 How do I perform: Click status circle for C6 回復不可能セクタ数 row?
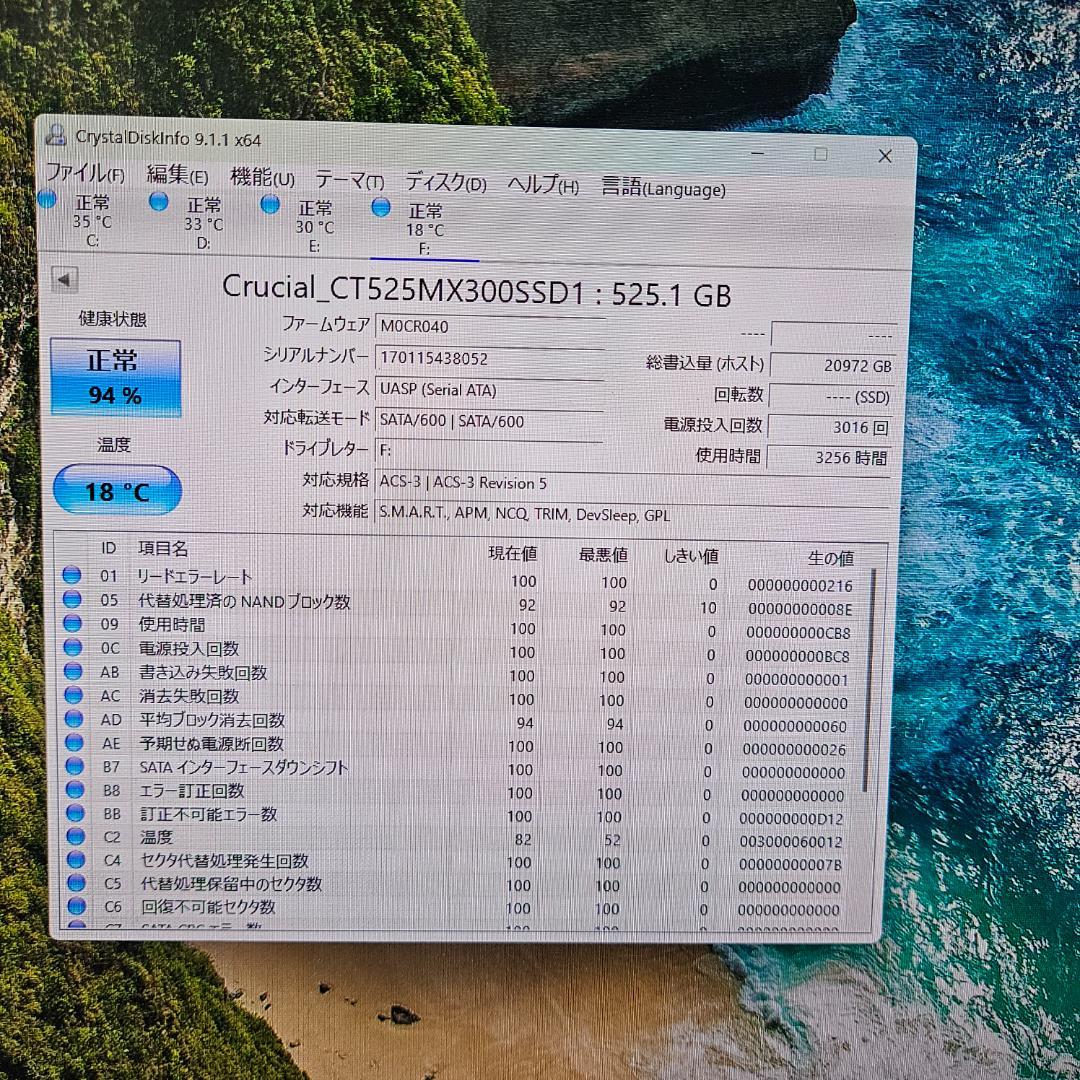coord(76,905)
